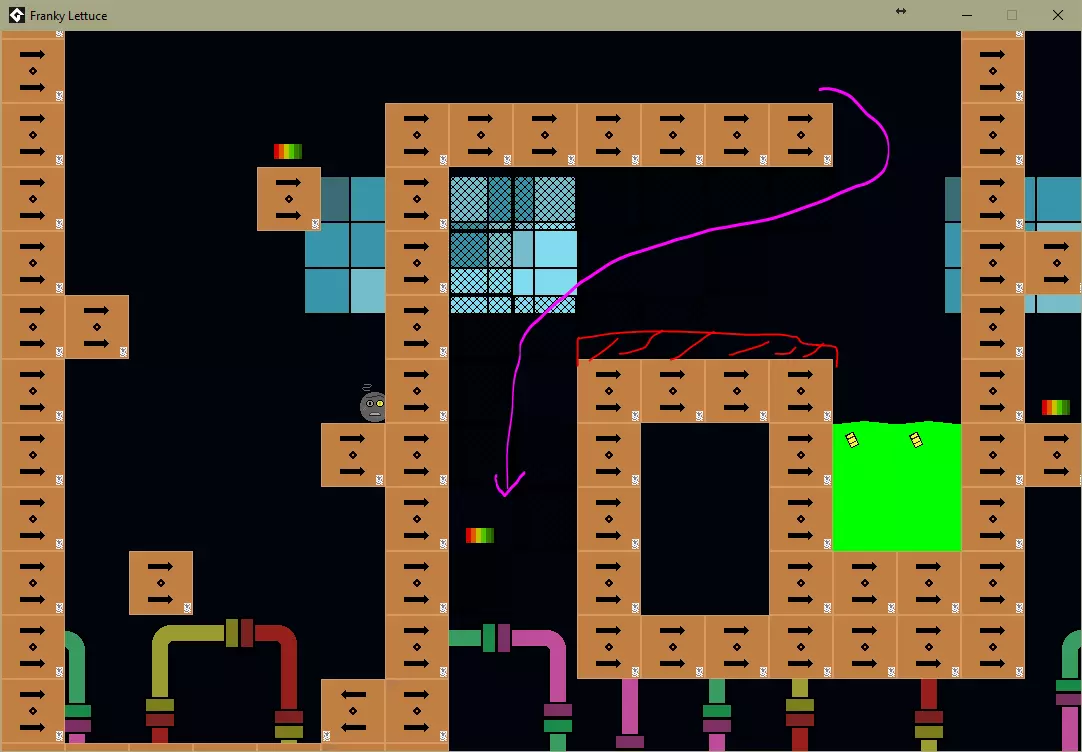Click the crate with left-pointing arrows
This screenshot has height=752, width=1082.
353,711
